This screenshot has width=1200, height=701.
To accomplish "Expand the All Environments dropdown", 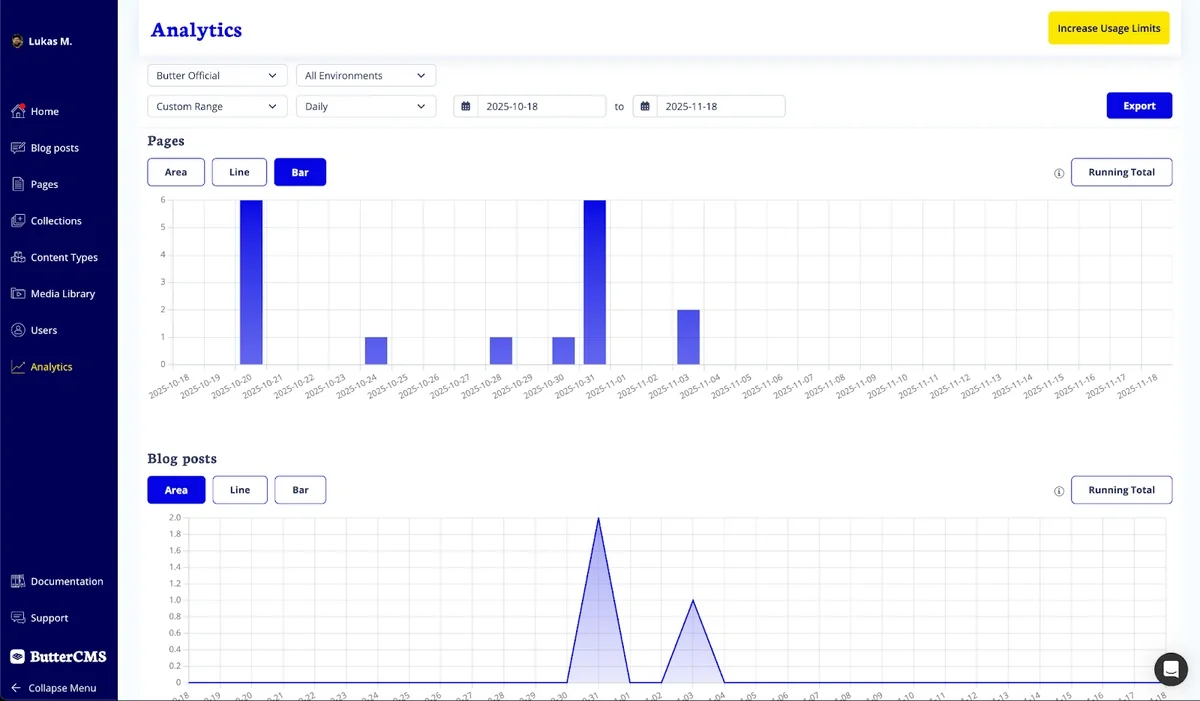I will (366, 76).
